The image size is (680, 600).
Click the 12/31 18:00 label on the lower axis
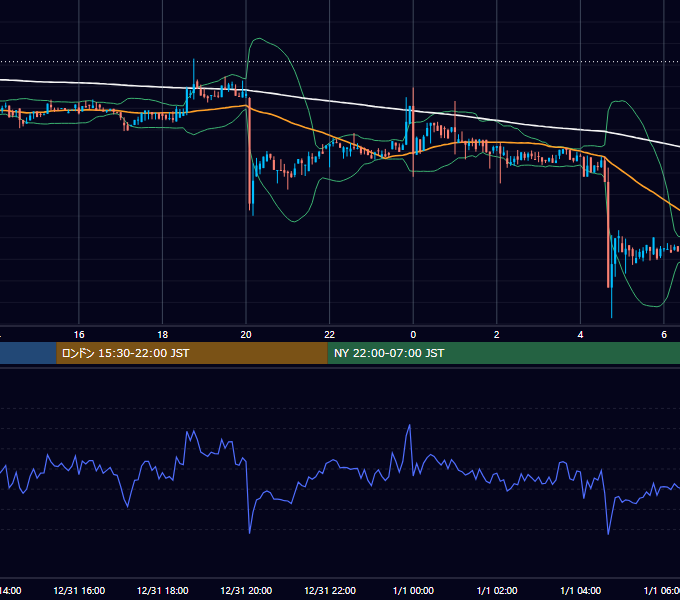163,590
